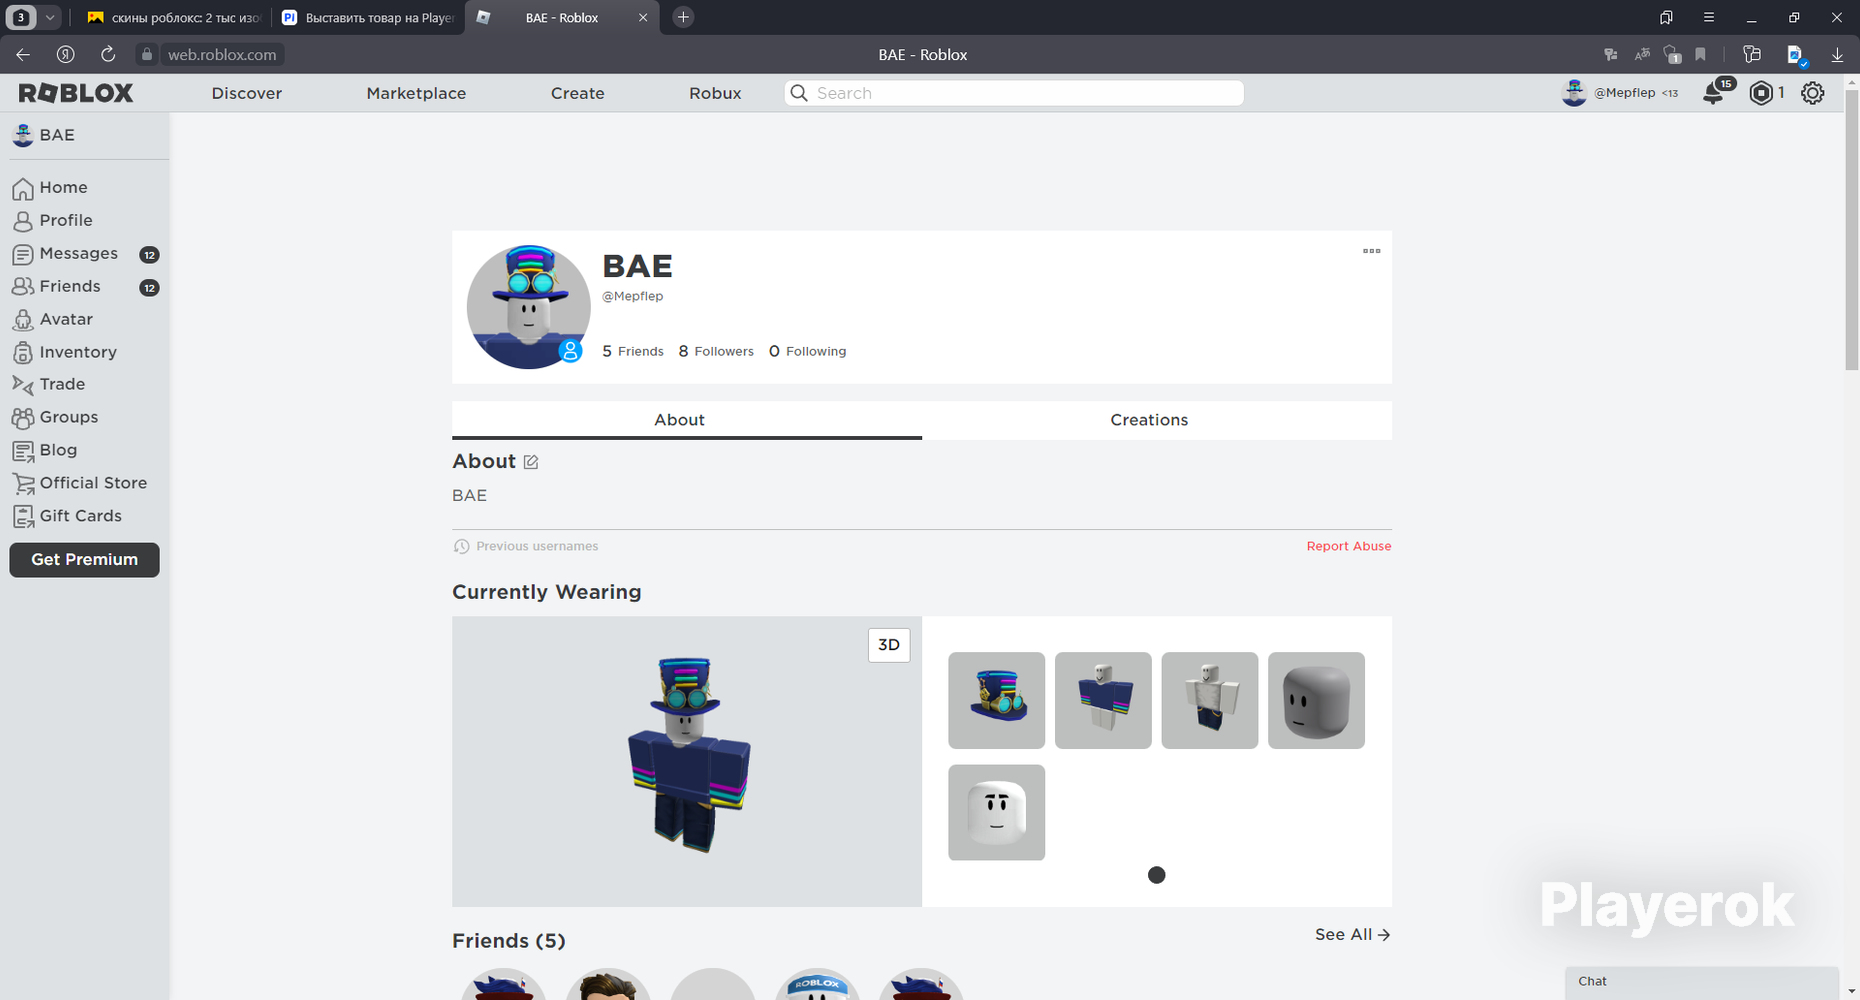1860x1000 pixels.
Task: Show Previous usernames
Action: [526, 546]
